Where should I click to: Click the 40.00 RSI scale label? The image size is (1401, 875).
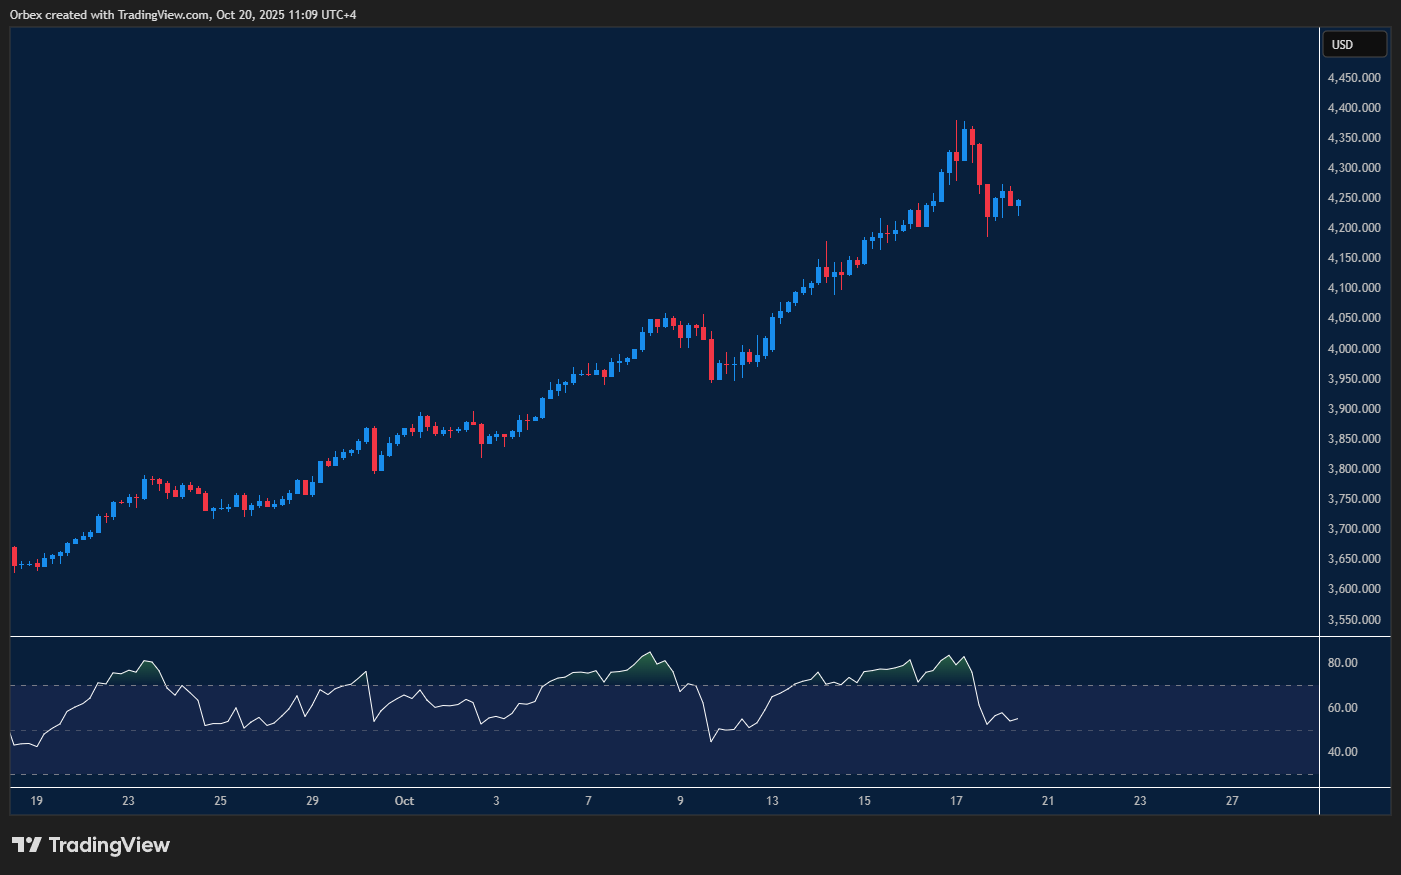pyautogui.click(x=1342, y=752)
